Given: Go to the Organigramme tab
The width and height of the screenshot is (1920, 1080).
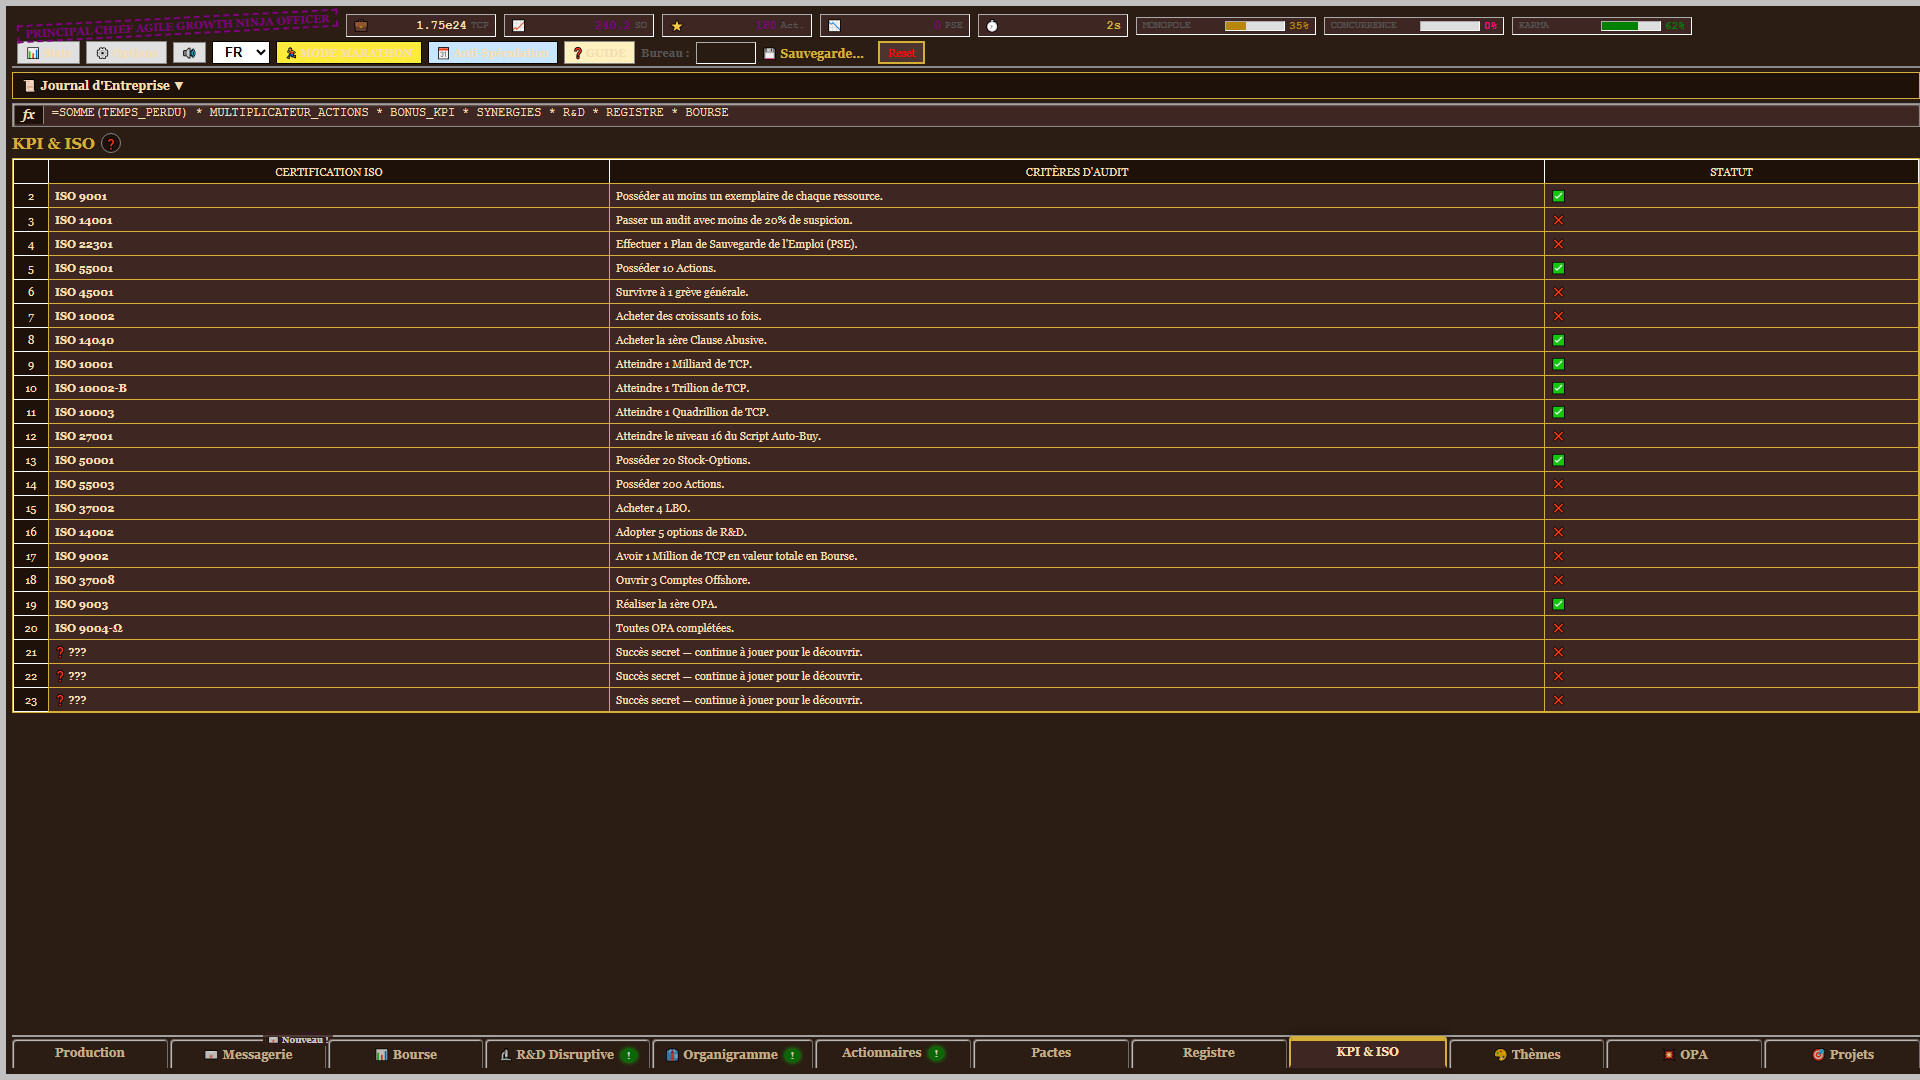Looking at the screenshot, I should coord(732,1055).
